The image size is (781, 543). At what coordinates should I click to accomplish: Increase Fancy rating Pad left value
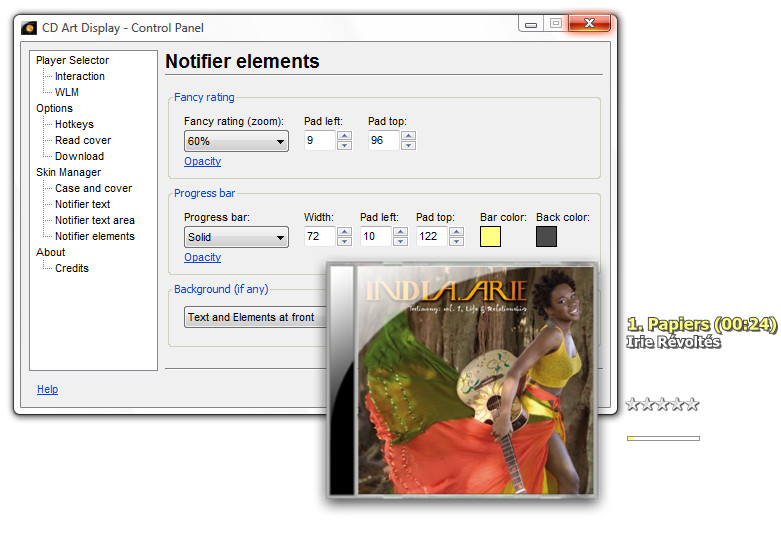coord(344,136)
